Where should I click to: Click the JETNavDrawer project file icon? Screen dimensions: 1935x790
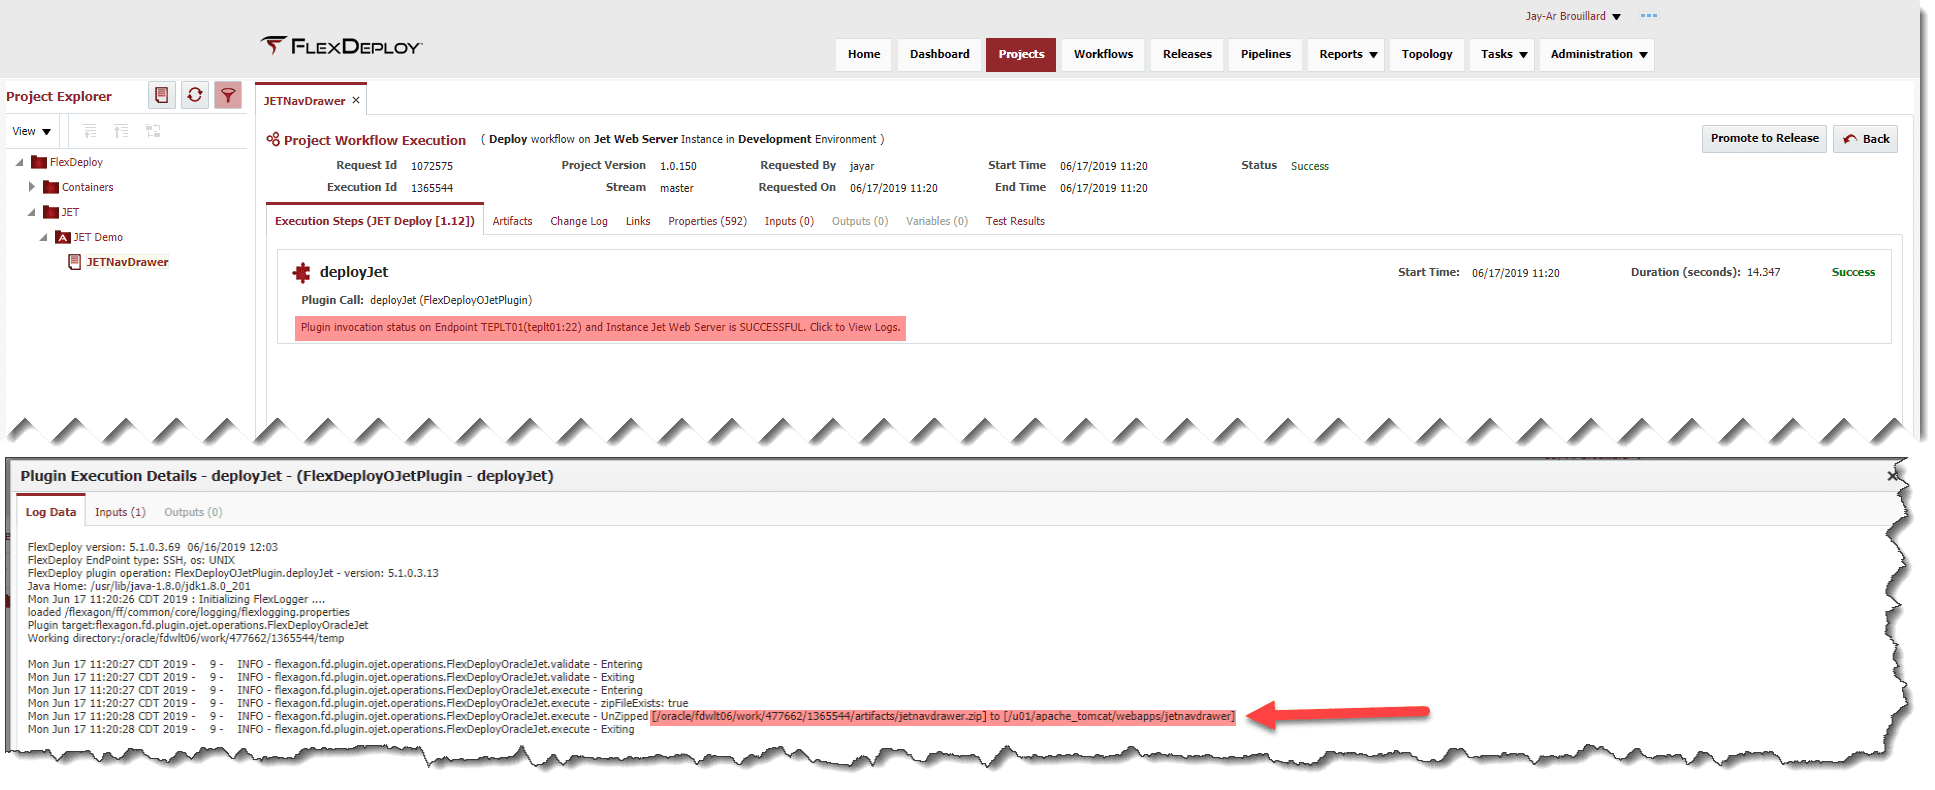click(74, 262)
